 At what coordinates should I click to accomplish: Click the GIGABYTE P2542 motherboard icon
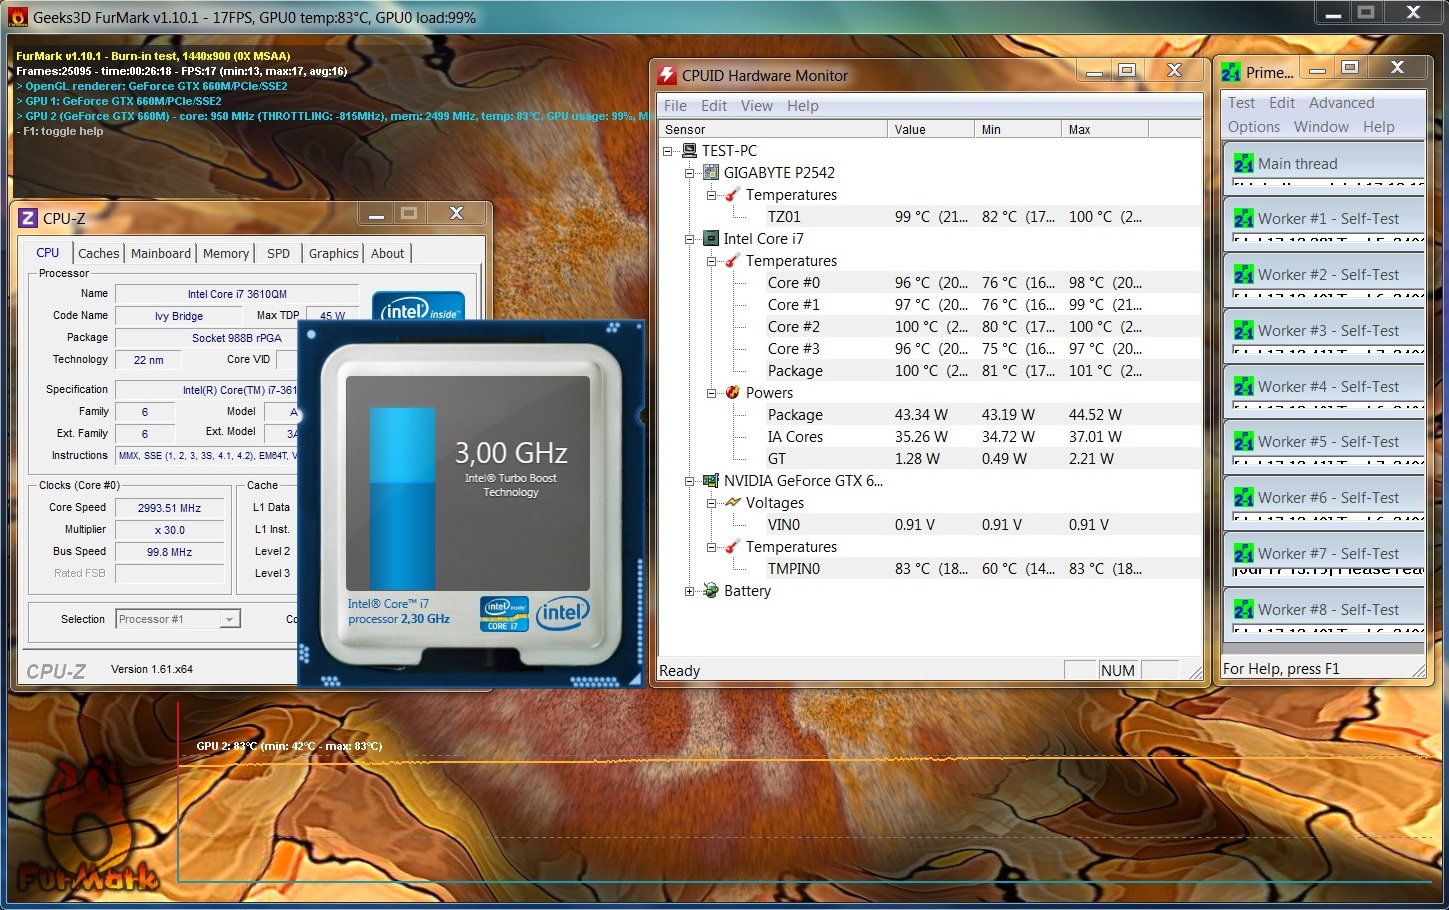point(711,173)
